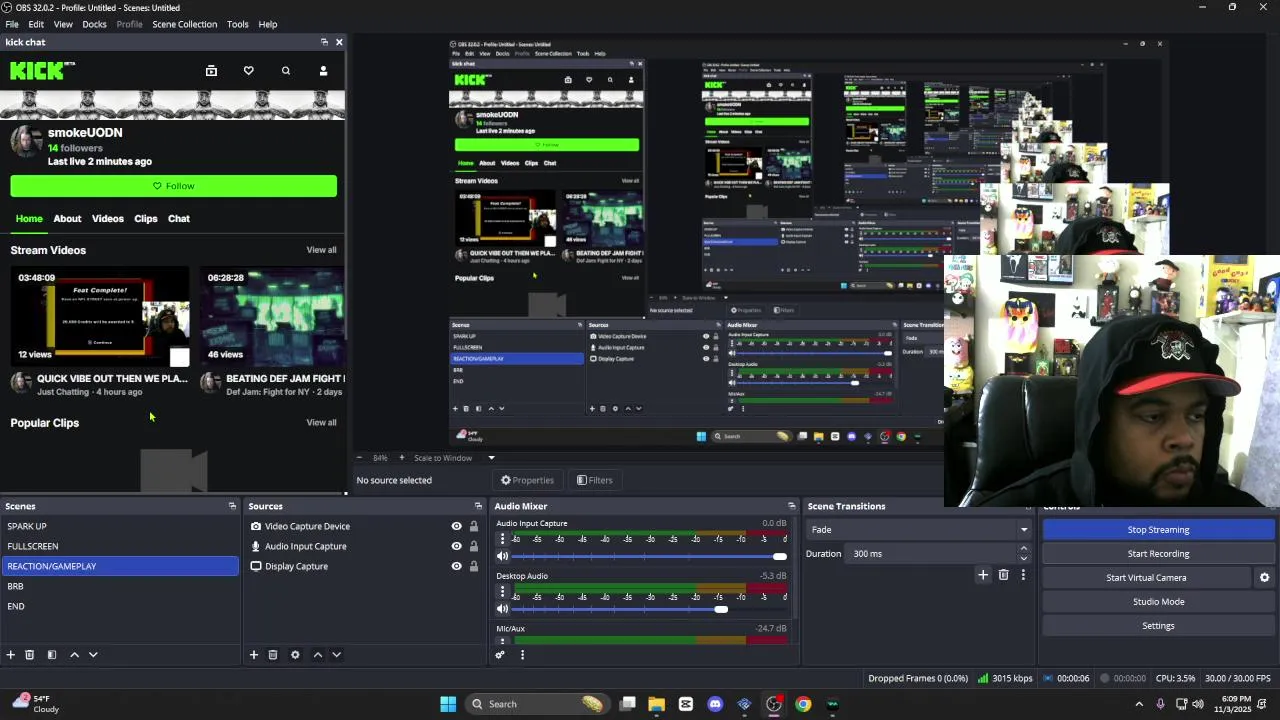Delete the scene transition with trash icon
This screenshot has width=1280, height=720.
coord(1004,575)
